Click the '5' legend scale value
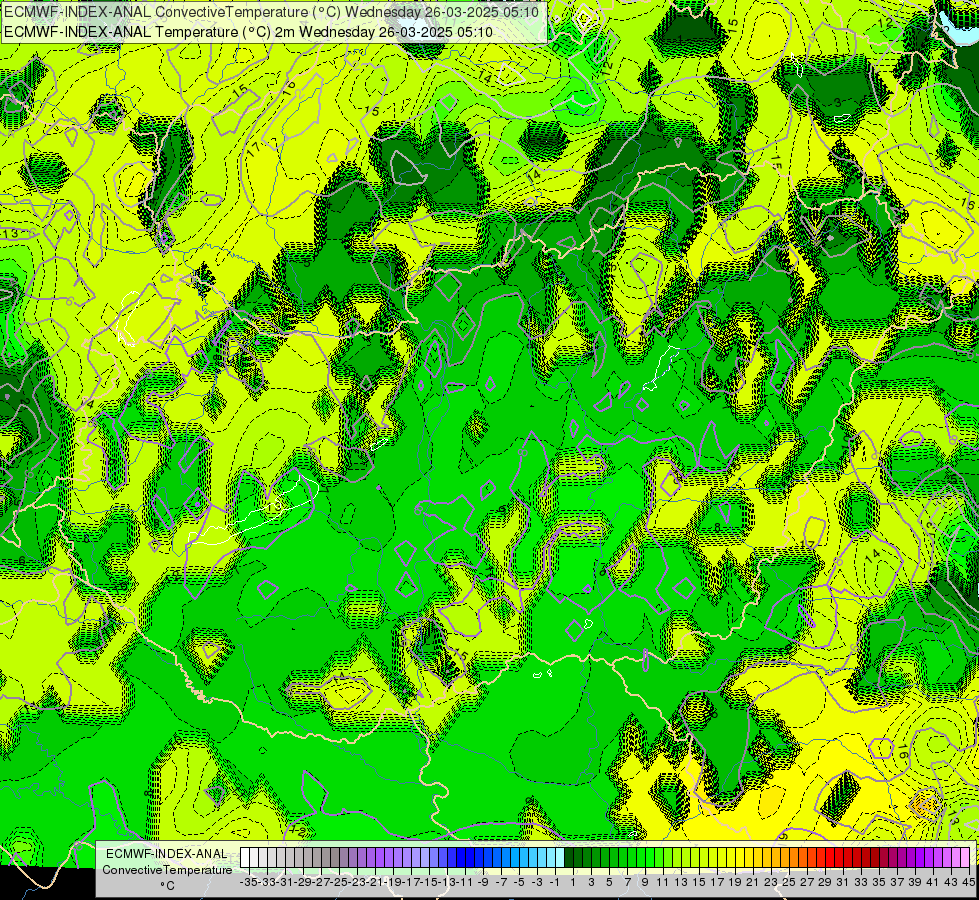The image size is (979, 900). [x=609, y=882]
